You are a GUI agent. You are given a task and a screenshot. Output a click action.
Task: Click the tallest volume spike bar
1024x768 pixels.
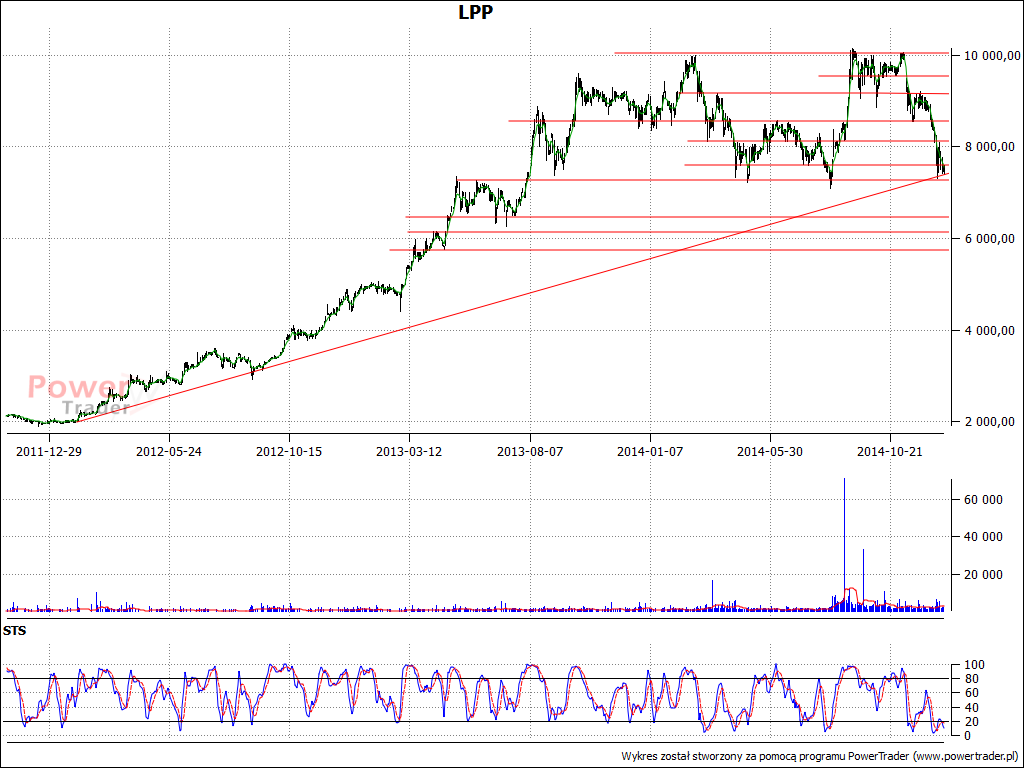pyautogui.click(x=844, y=544)
